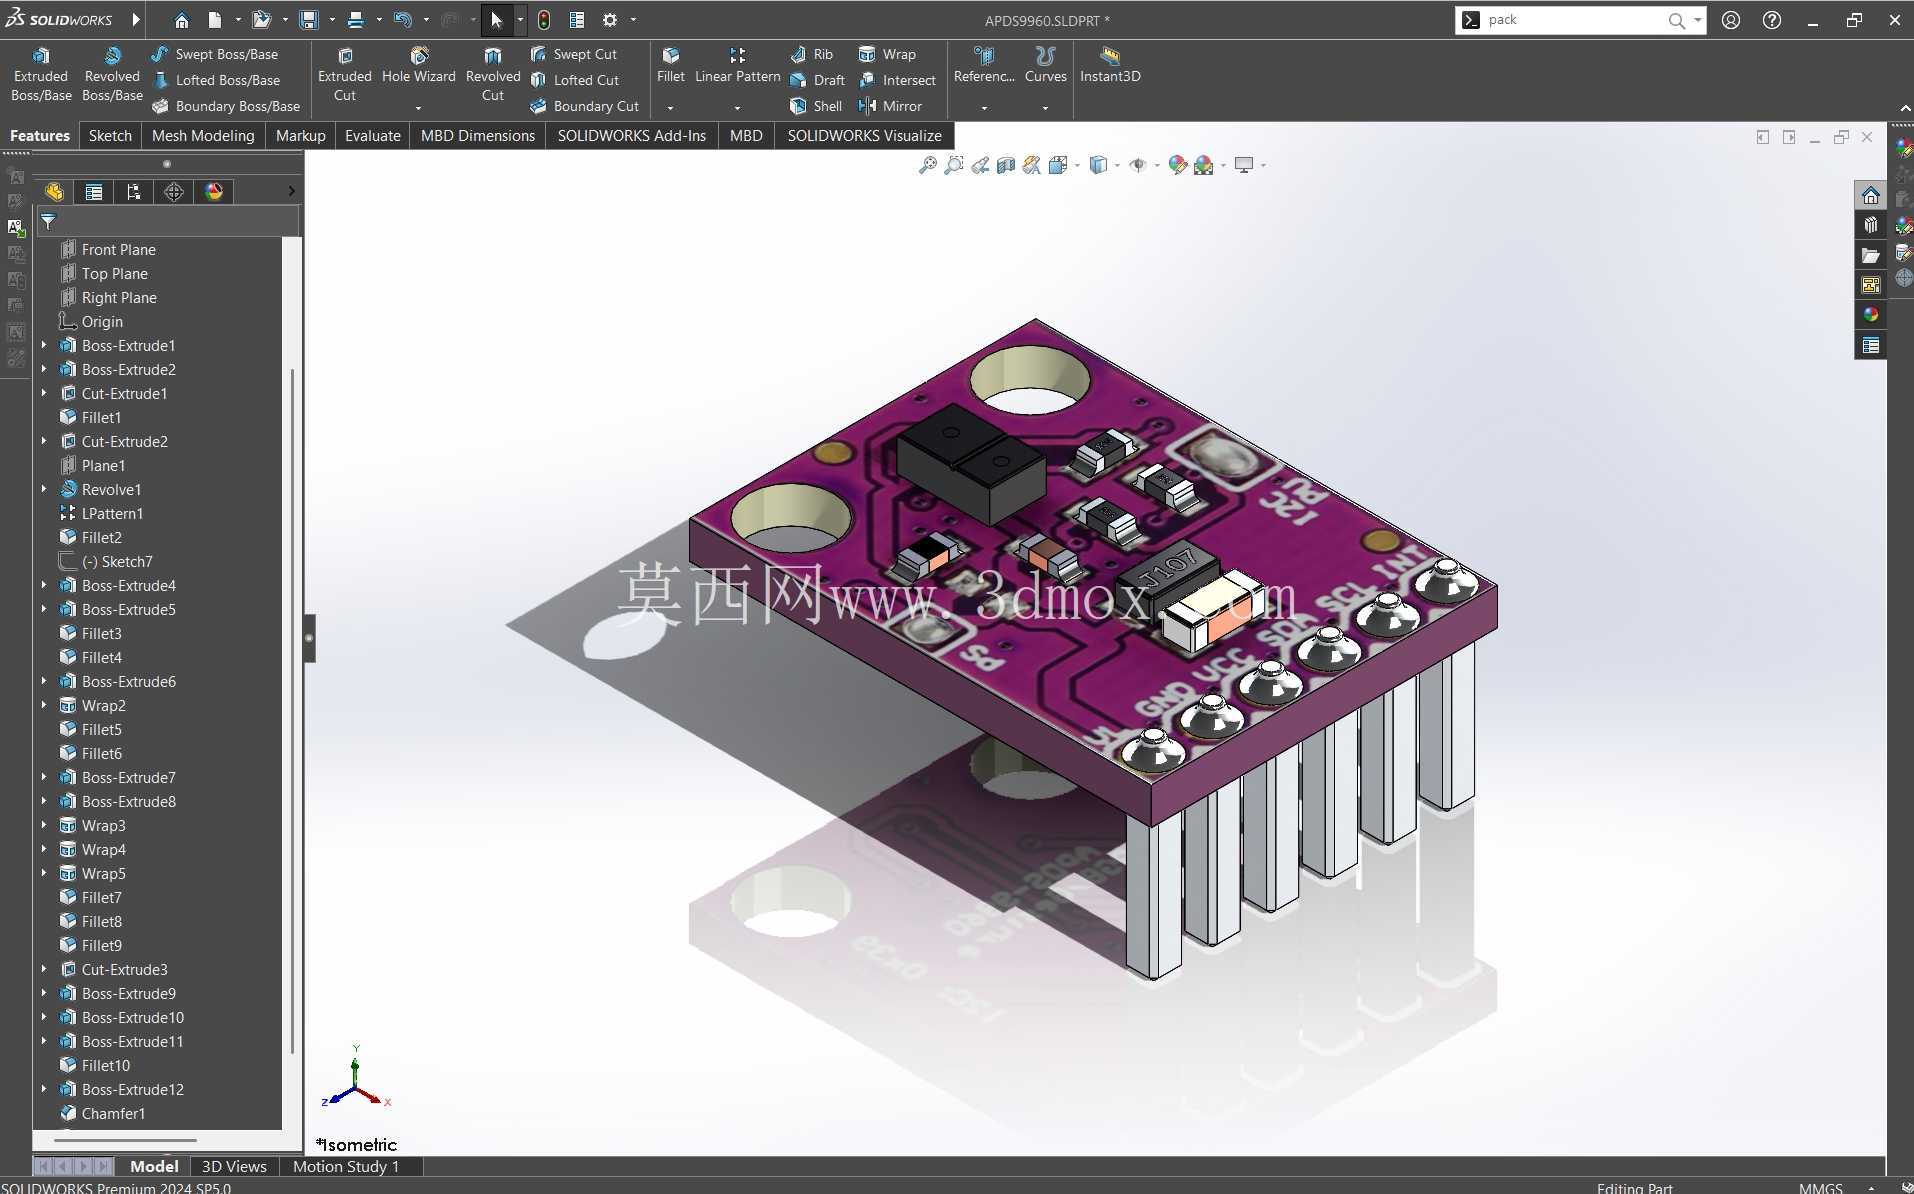The width and height of the screenshot is (1914, 1194).
Task: Open the FeatureManager design tree tab
Action: [x=54, y=192]
